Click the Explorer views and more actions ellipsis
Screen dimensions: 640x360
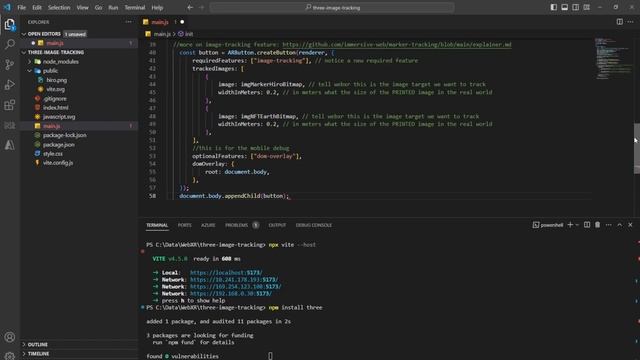129,22
